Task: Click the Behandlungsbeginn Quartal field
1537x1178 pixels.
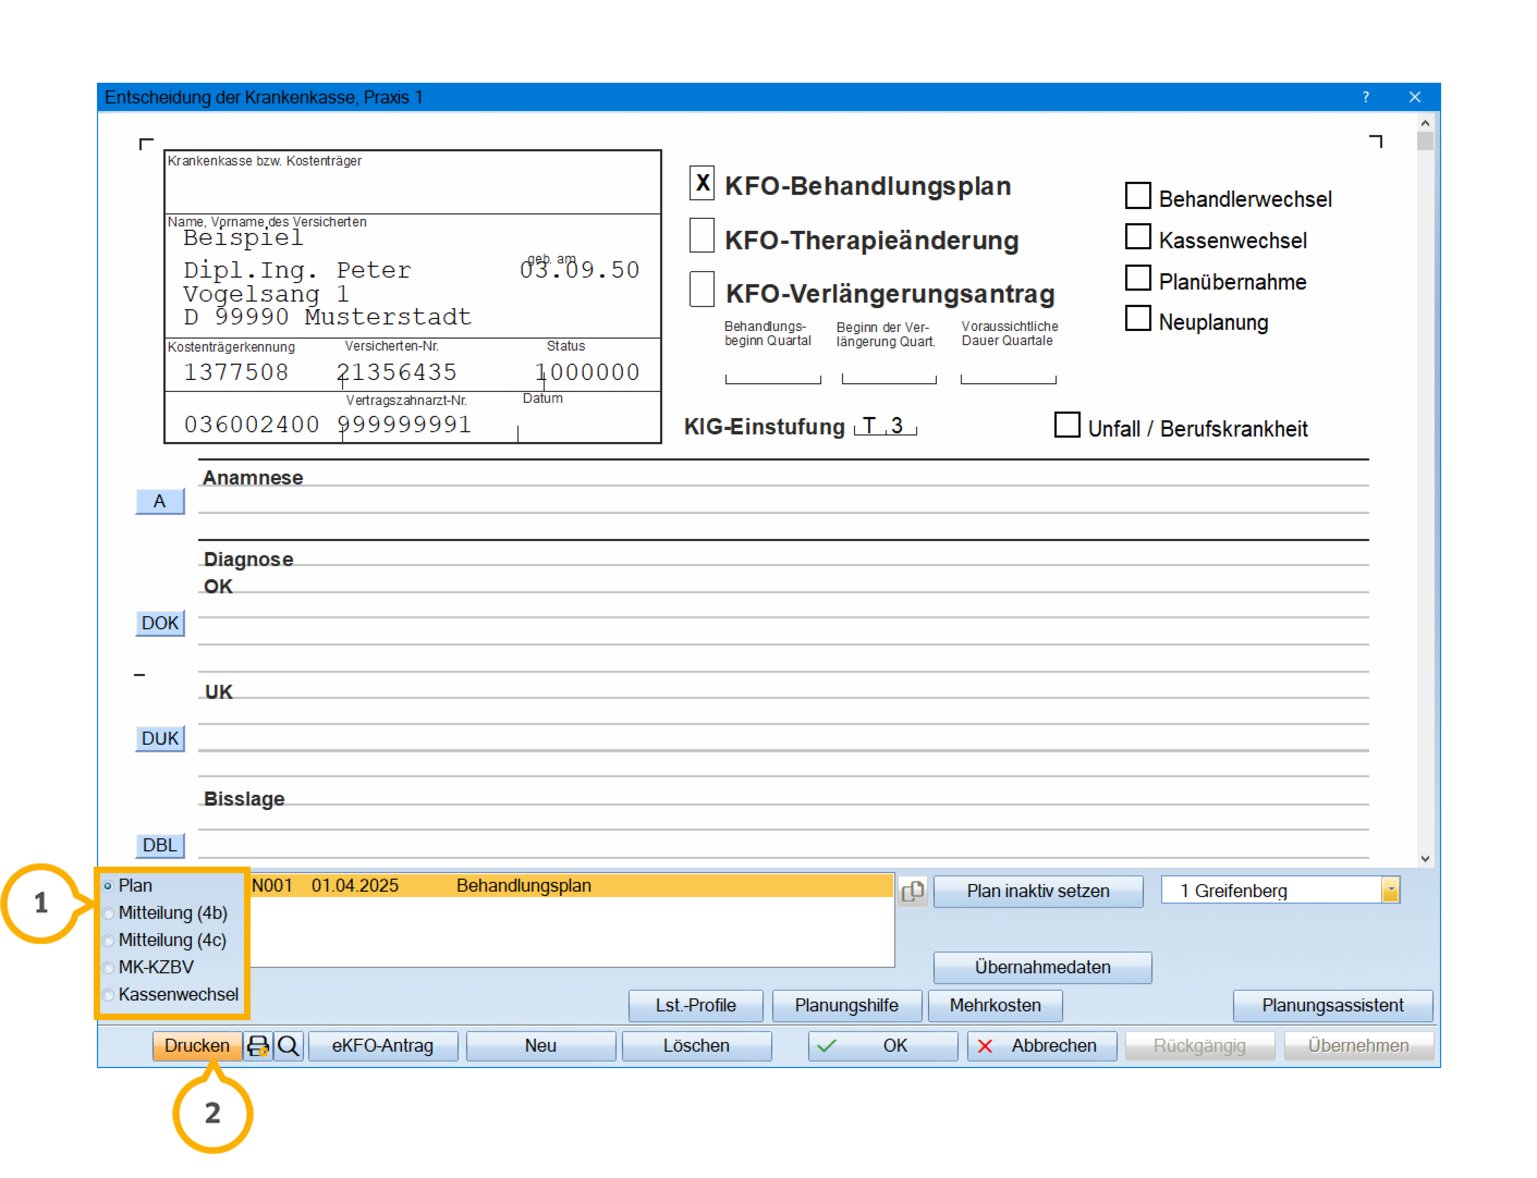Action: tap(773, 371)
